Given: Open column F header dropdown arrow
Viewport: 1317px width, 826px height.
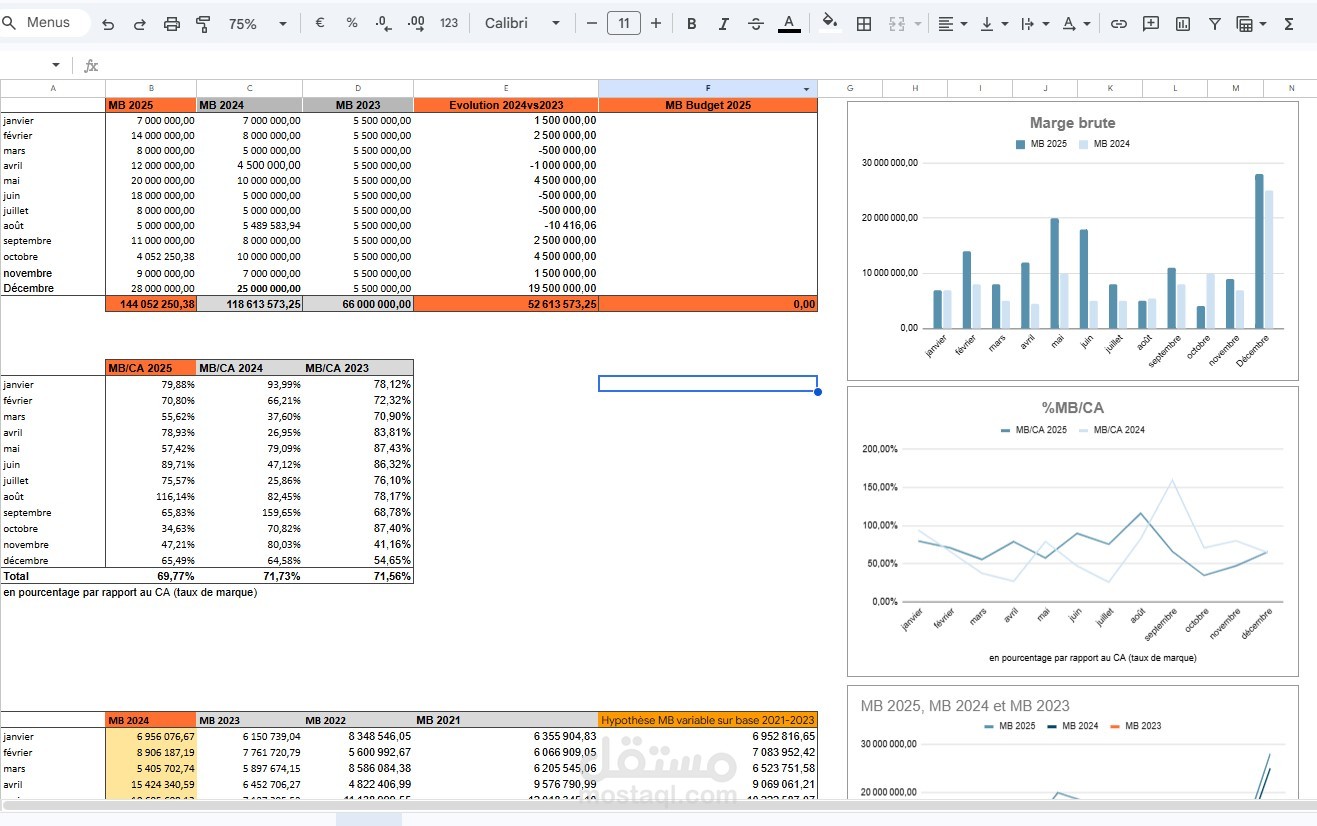Looking at the screenshot, I should (x=806, y=89).
